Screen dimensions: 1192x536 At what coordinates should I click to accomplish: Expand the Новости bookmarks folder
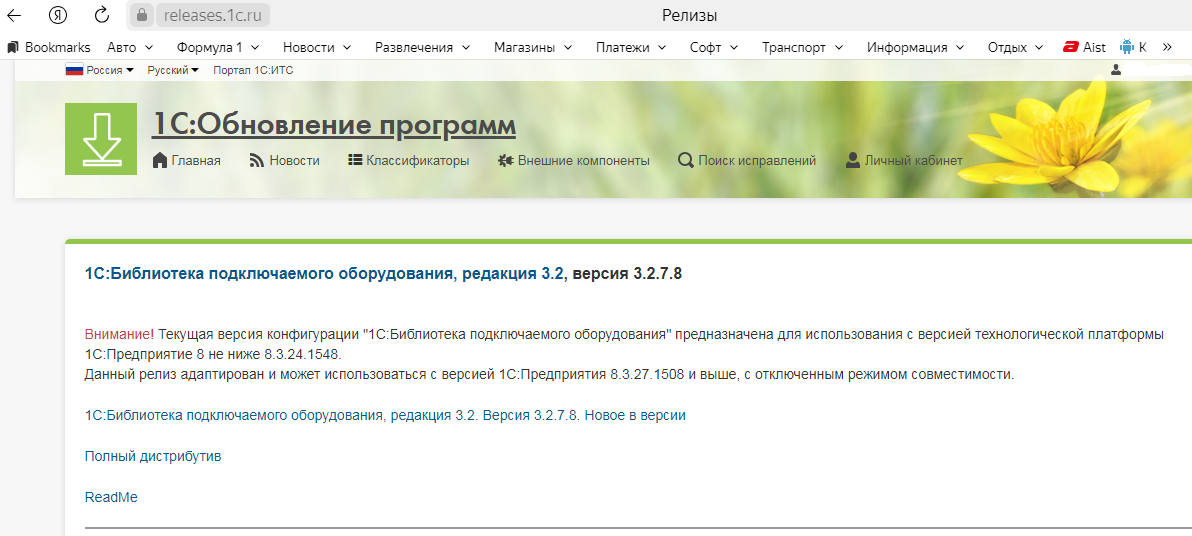[317, 47]
